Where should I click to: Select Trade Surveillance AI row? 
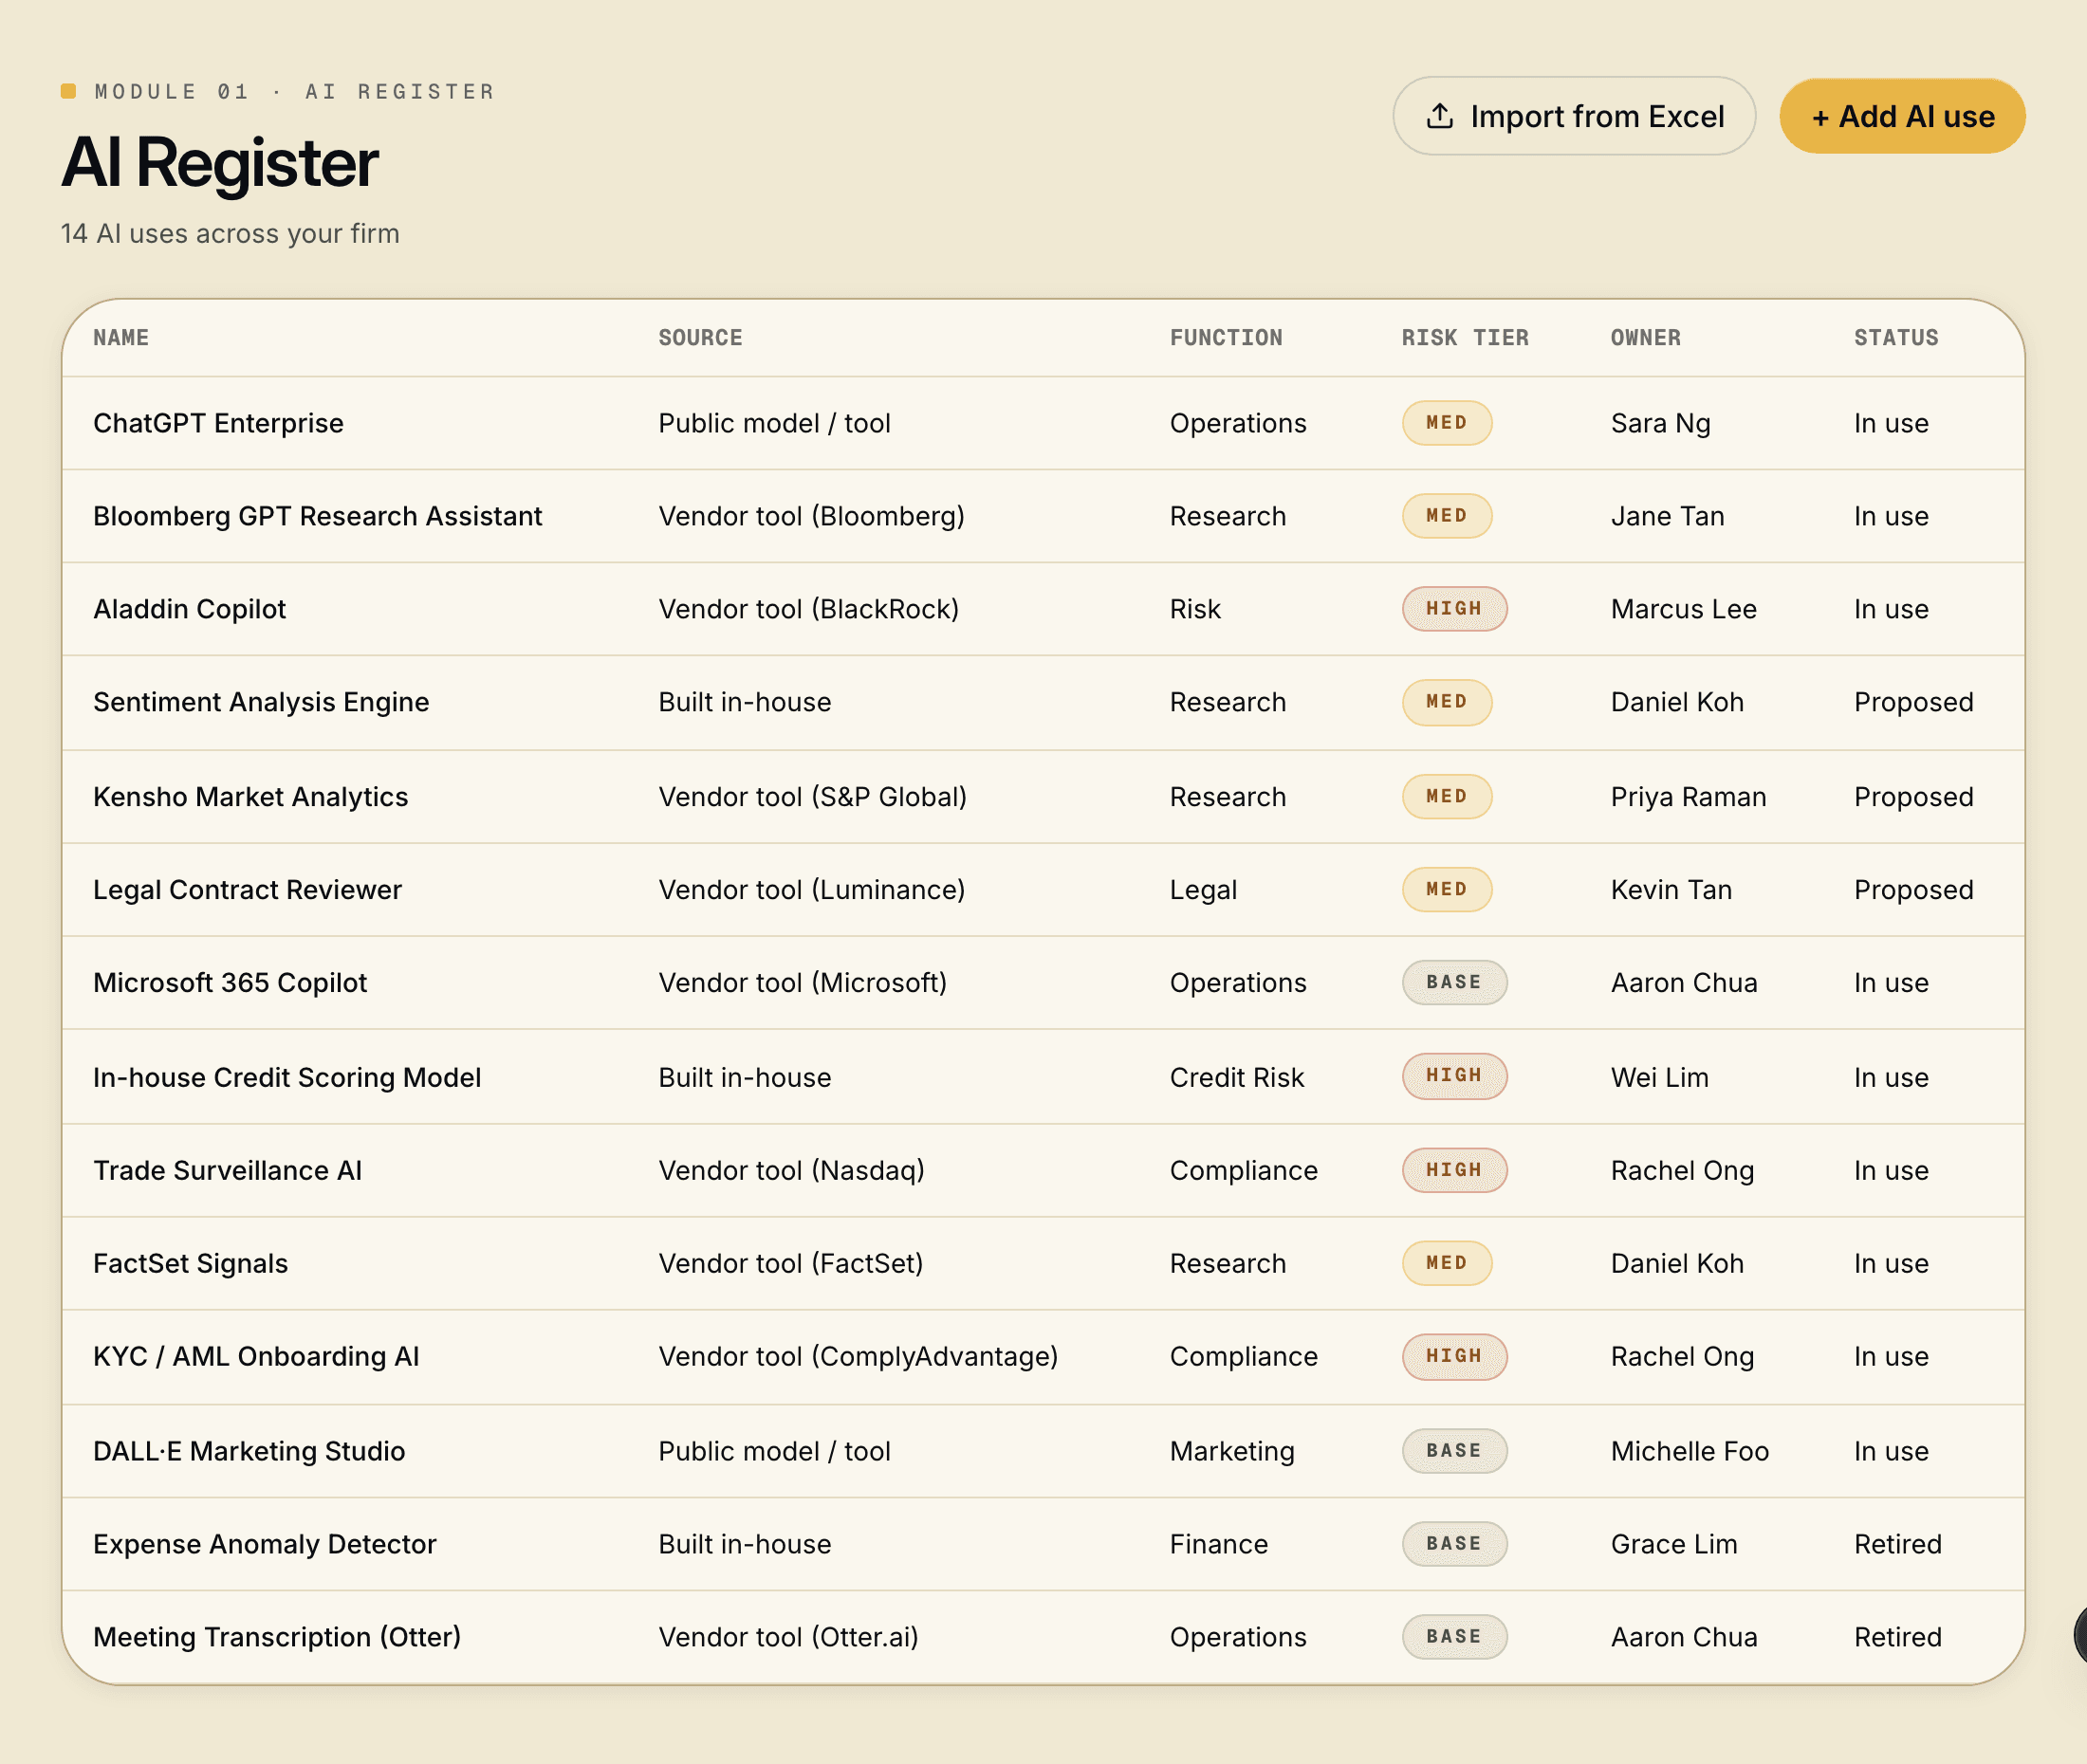click(x=1043, y=1171)
